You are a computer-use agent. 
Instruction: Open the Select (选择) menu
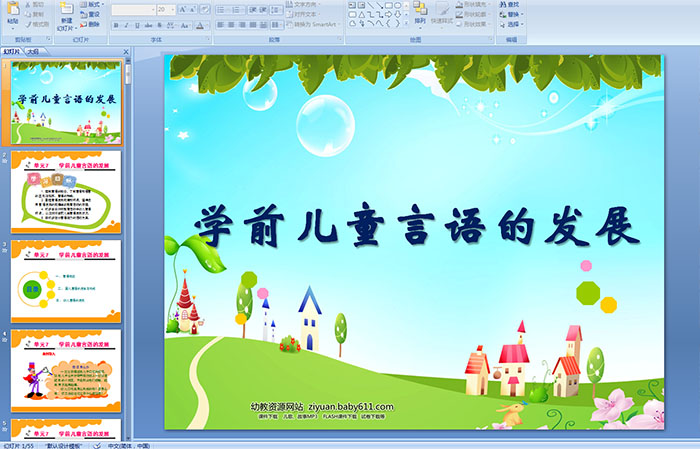512,24
